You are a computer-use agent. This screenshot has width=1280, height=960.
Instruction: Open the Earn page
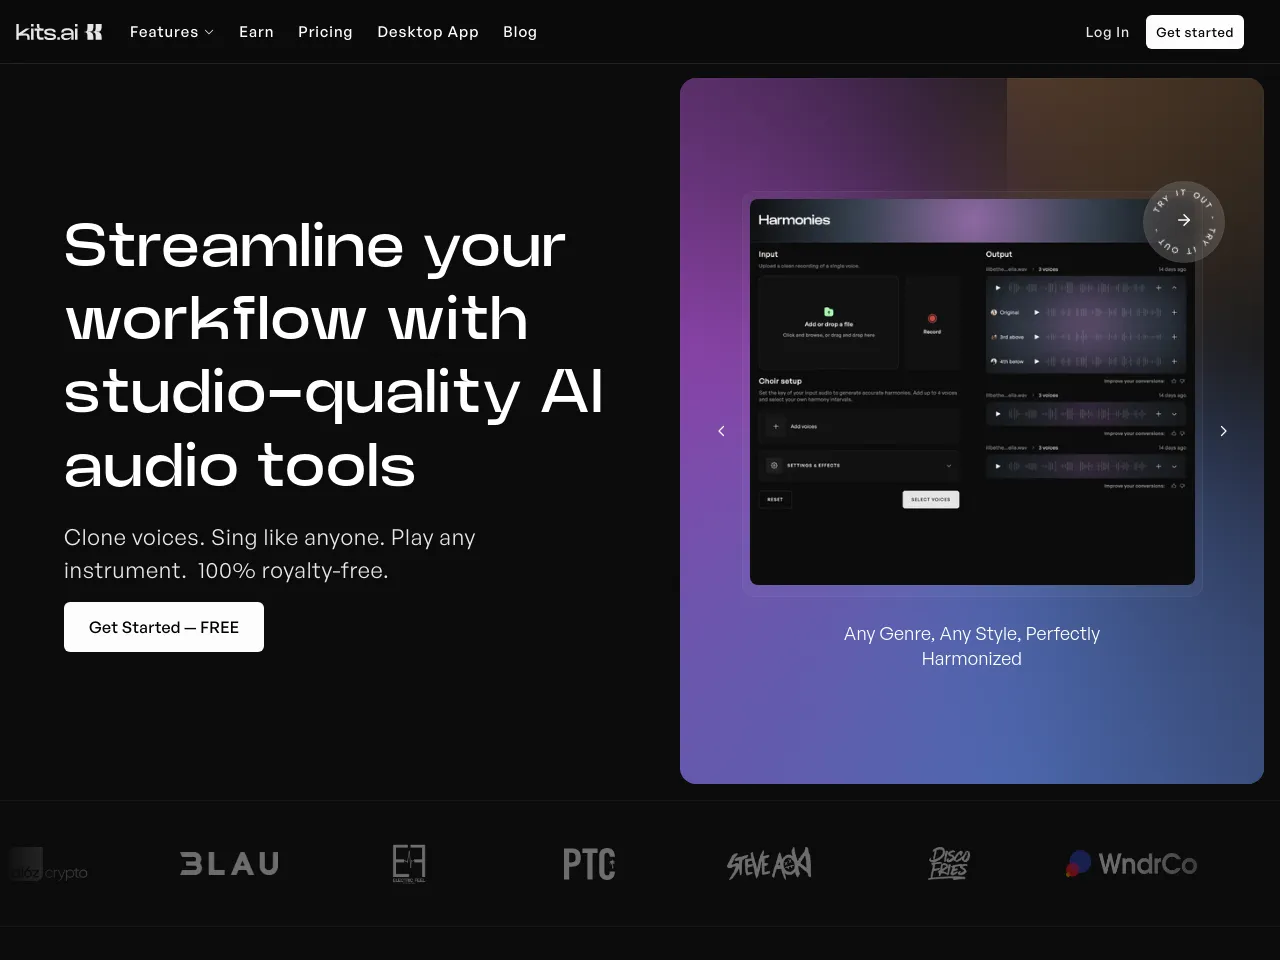point(256,32)
